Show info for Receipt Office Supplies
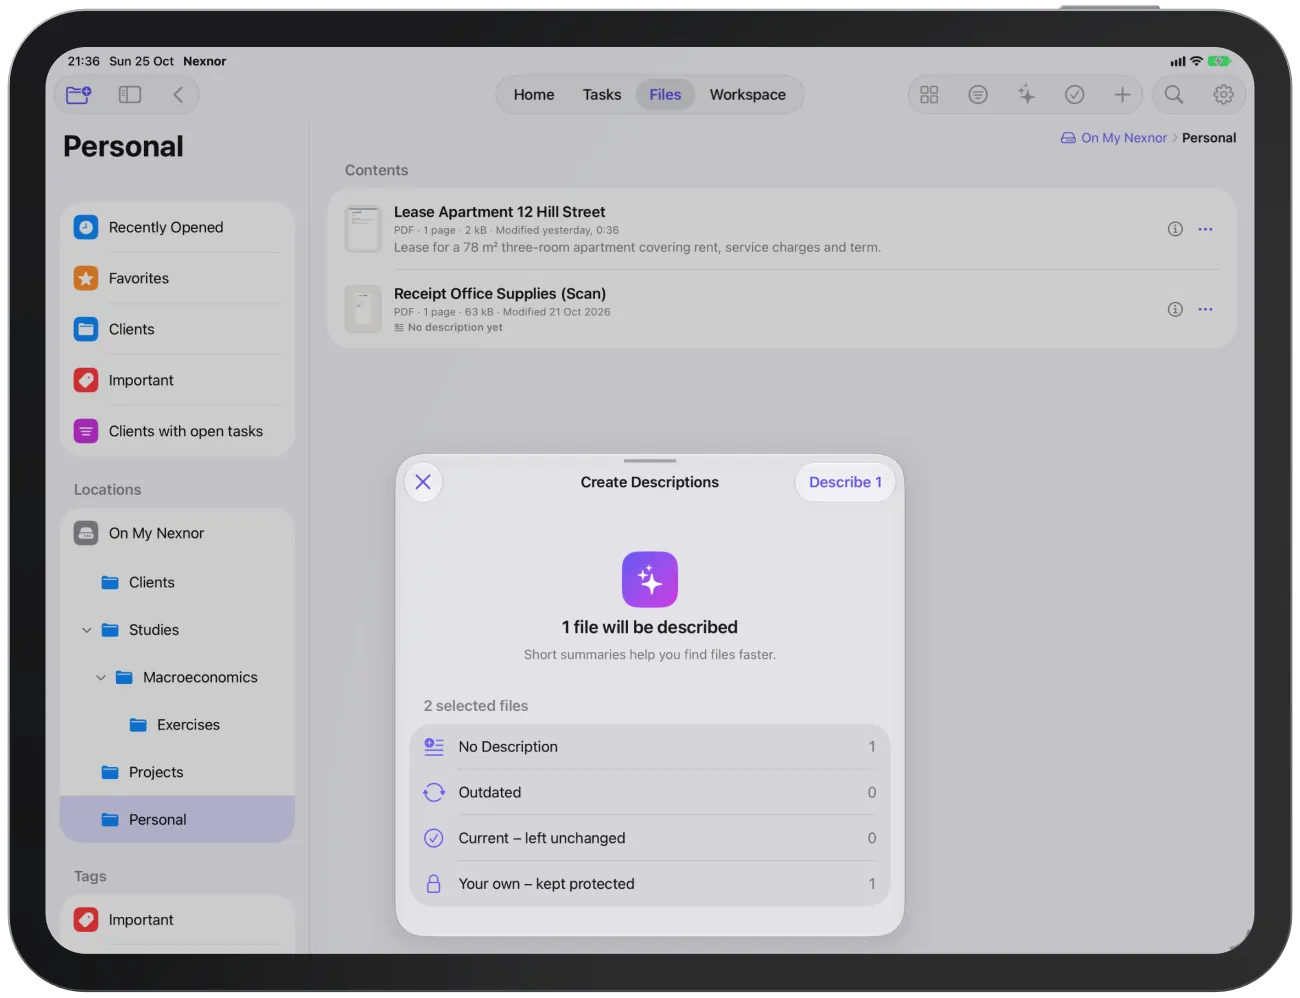 pos(1175,310)
